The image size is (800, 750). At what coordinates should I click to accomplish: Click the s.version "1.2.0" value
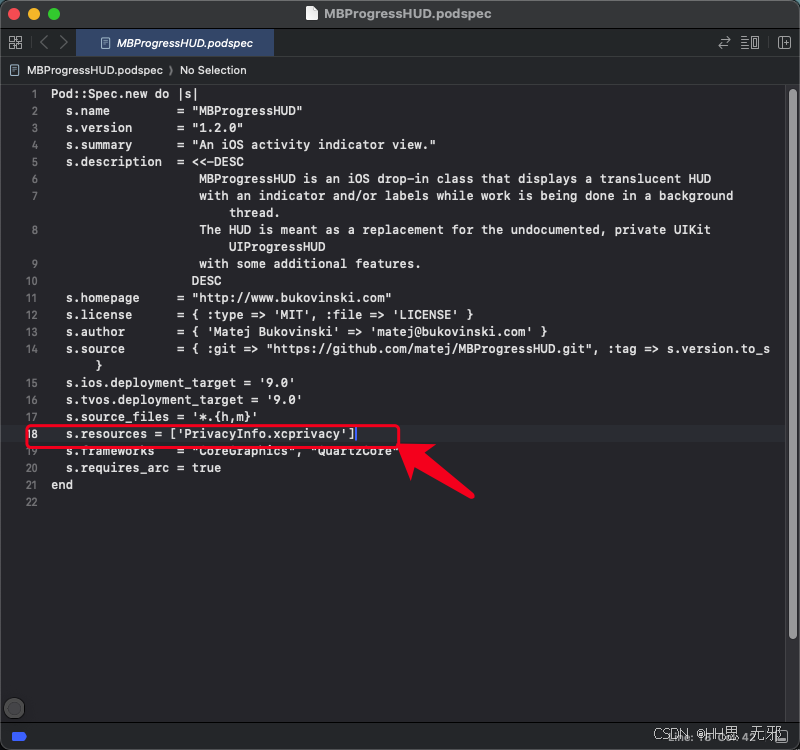pos(217,128)
